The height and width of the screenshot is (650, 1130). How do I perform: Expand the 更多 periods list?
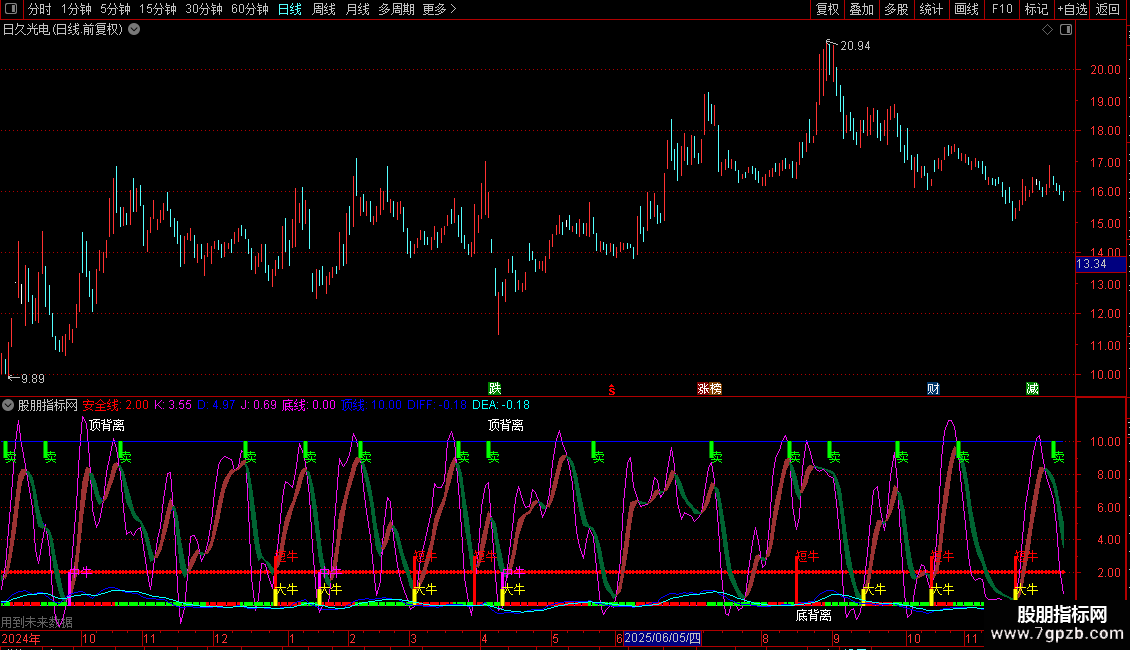click(439, 9)
